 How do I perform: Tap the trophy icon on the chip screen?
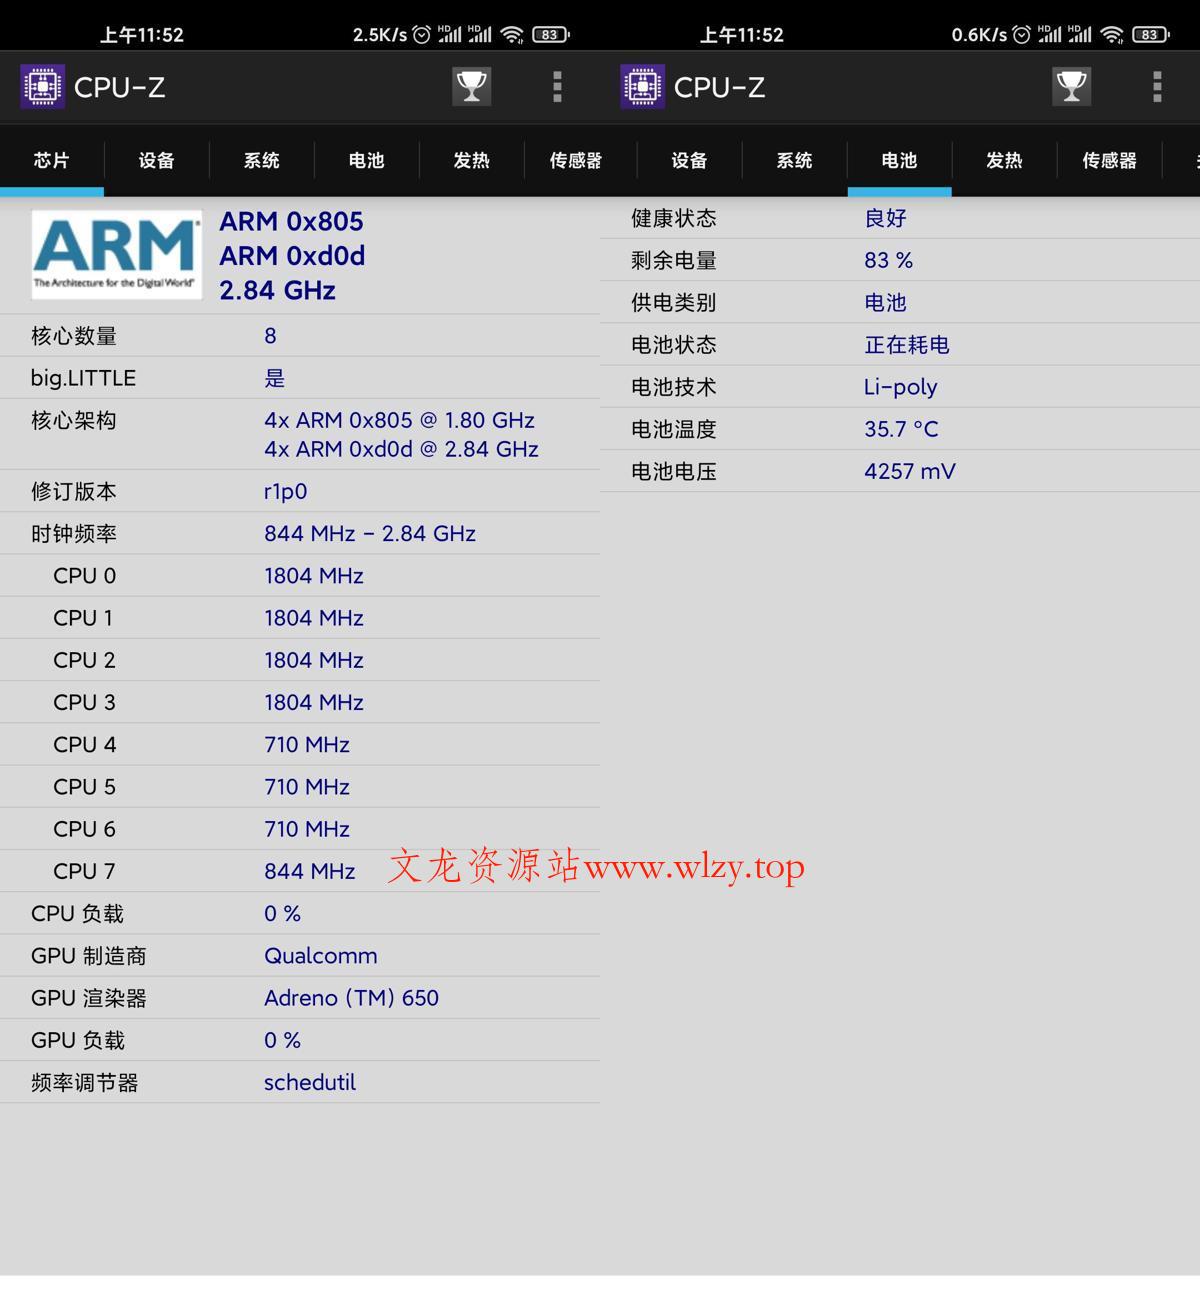tap(471, 87)
